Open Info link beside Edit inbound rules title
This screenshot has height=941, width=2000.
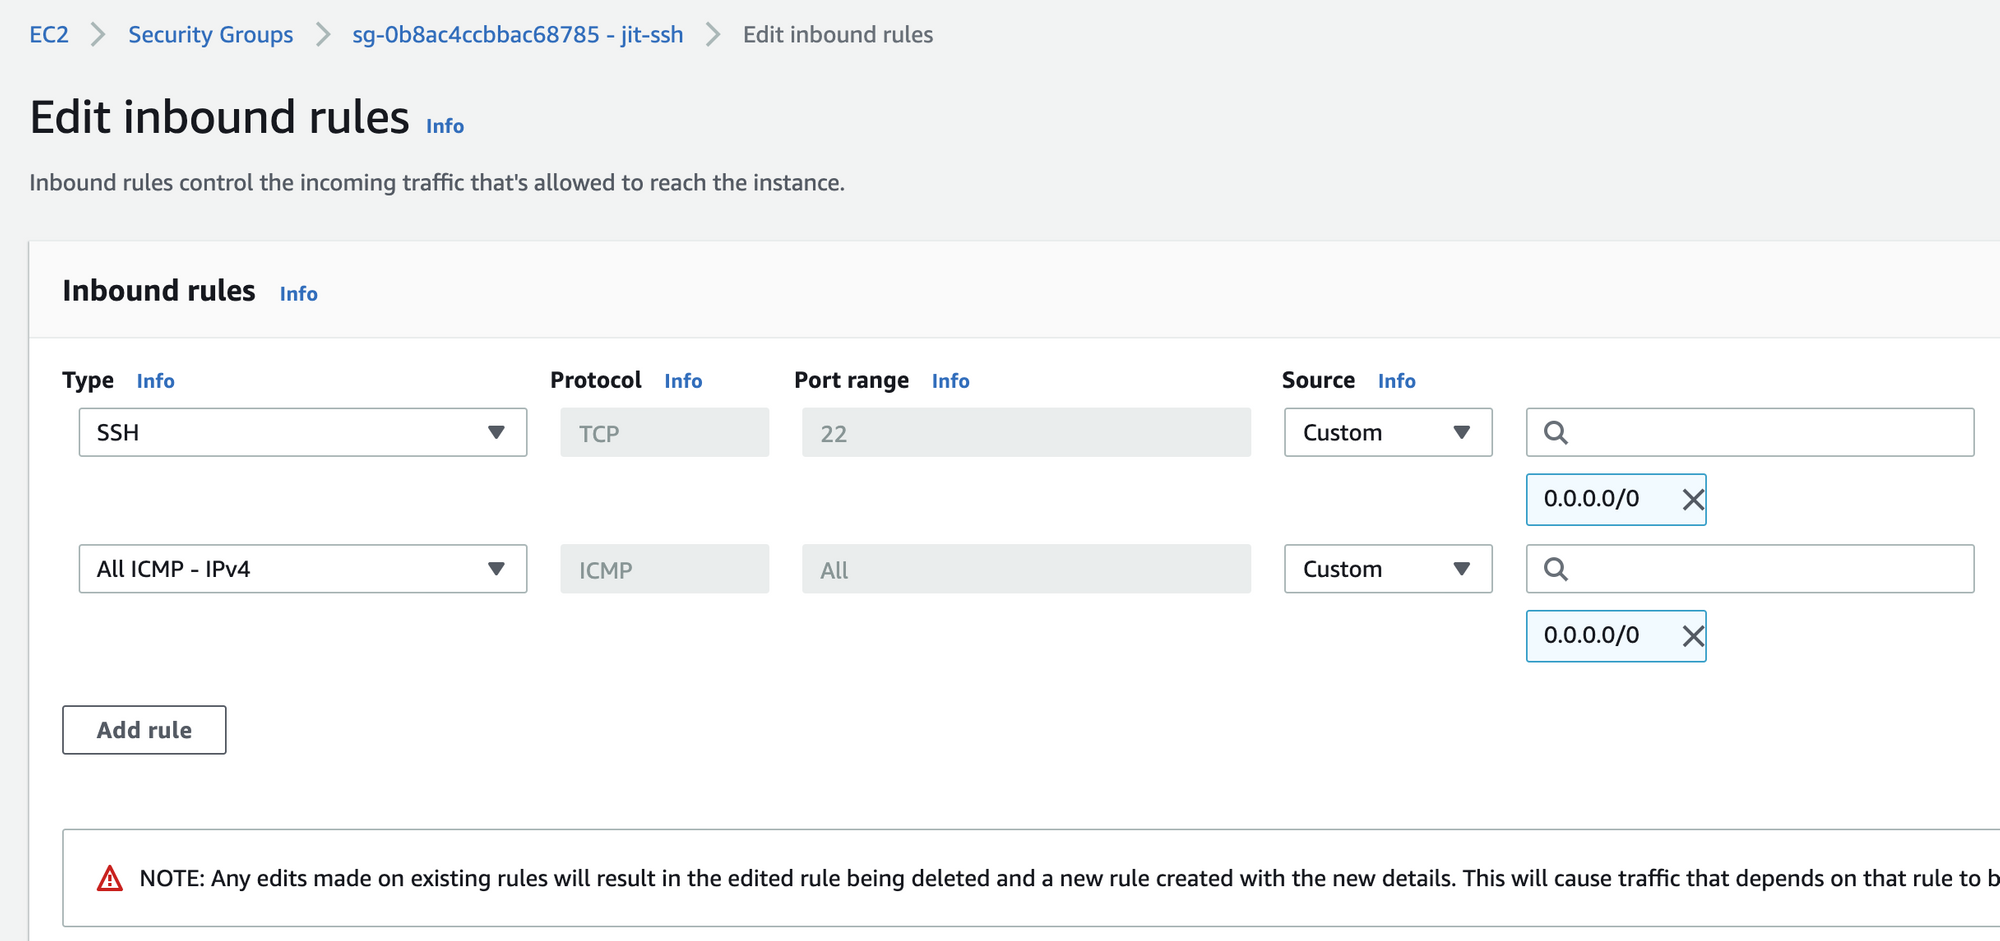tap(445, 126)
